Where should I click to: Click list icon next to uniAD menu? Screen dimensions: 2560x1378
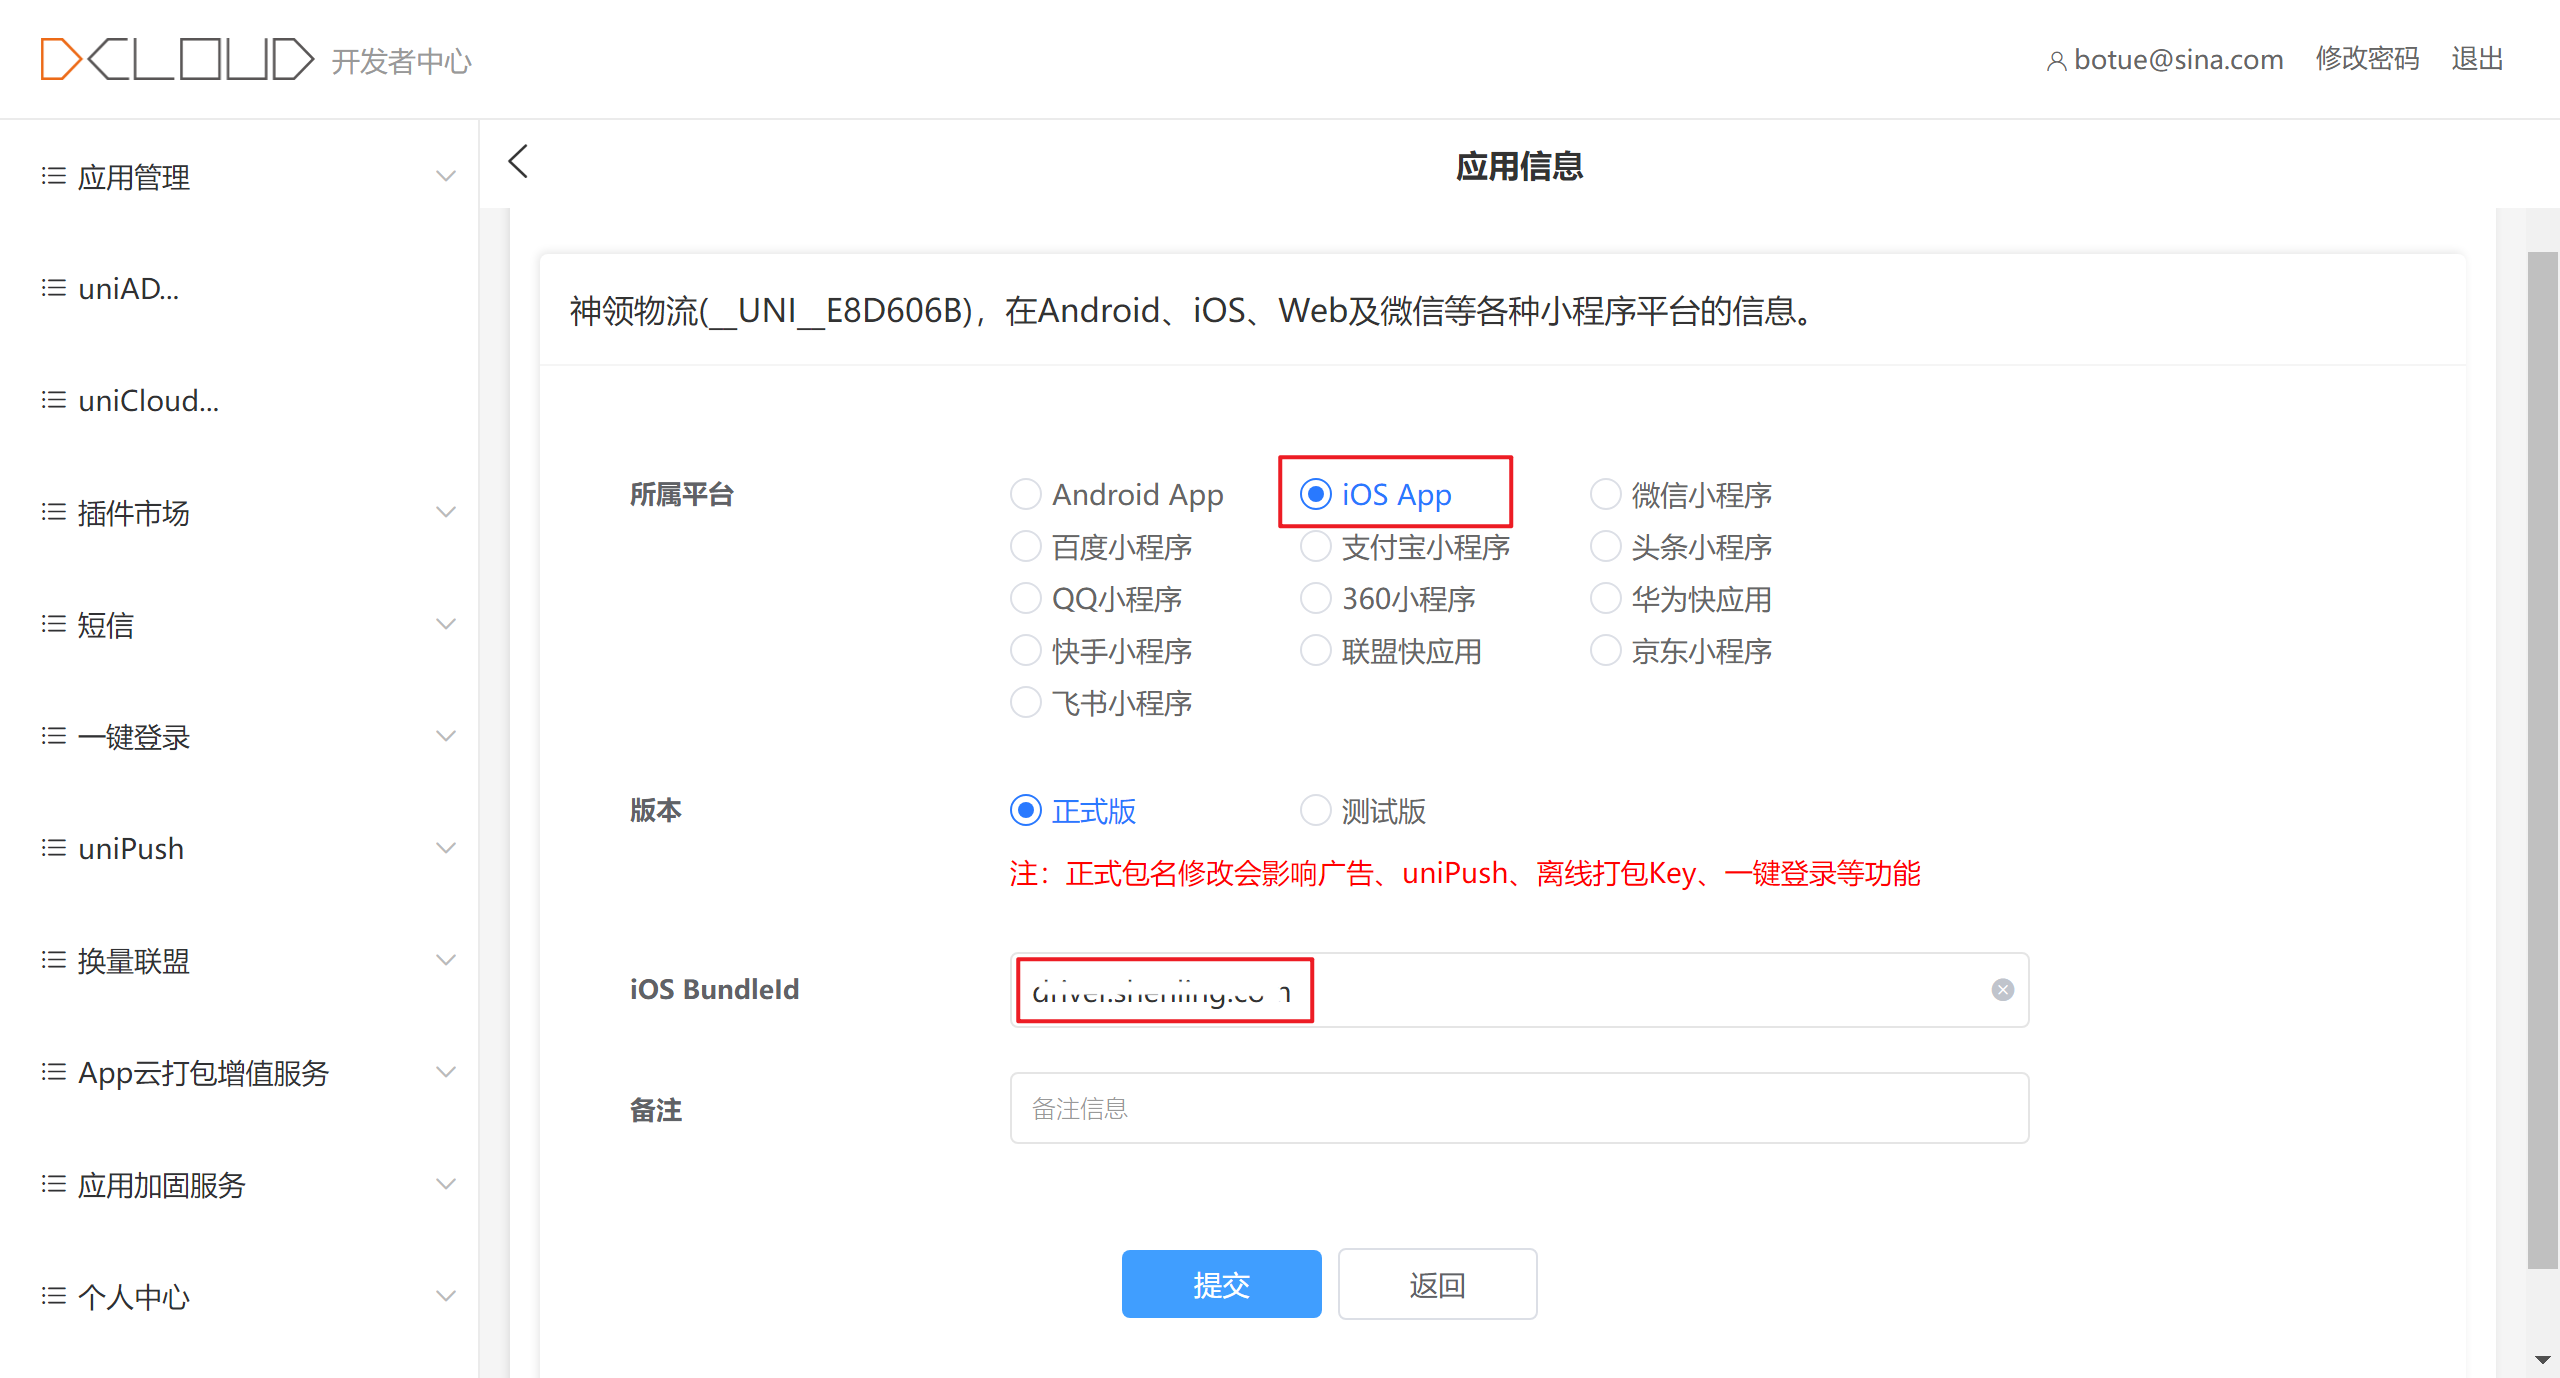click(x=53, y=289)
